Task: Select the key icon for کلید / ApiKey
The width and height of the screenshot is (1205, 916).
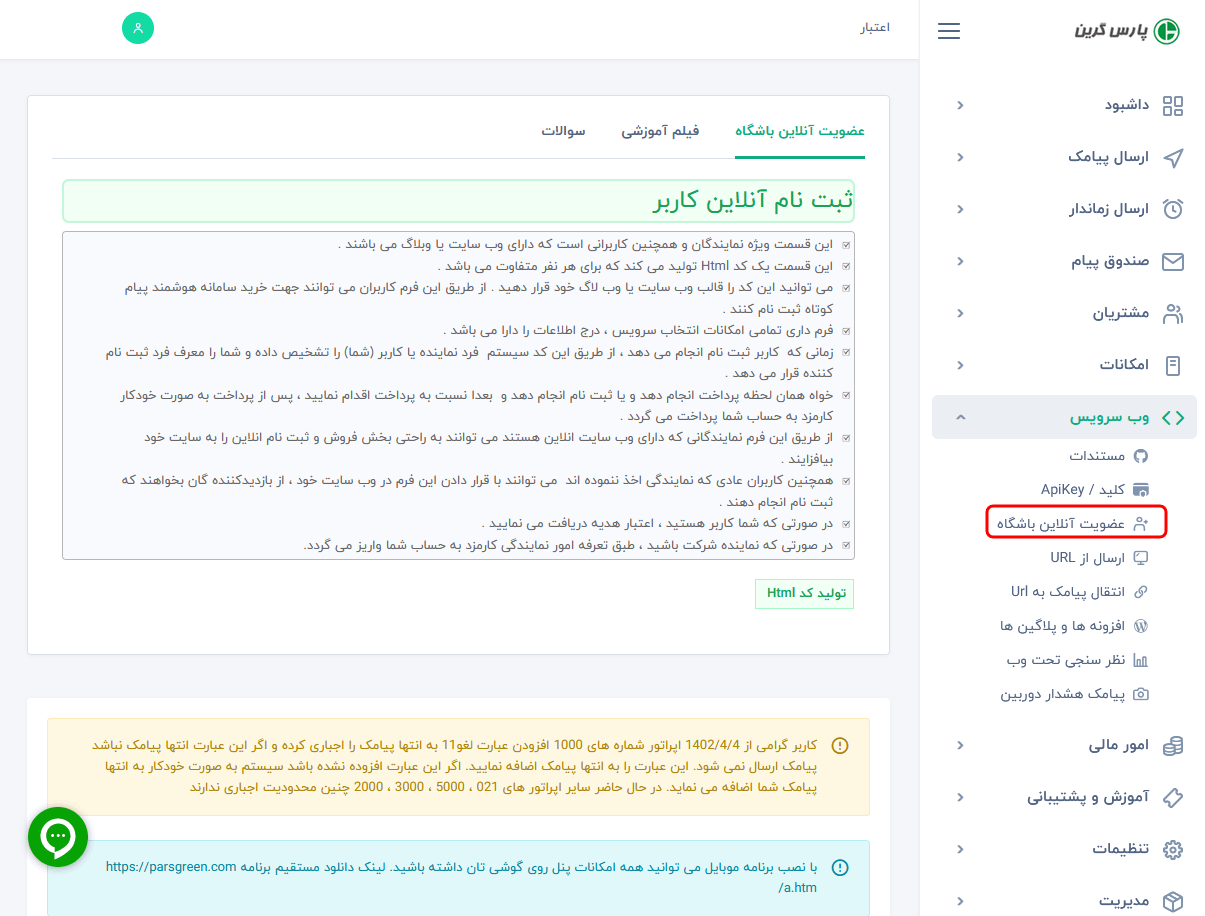Action: click(1143, 489)
